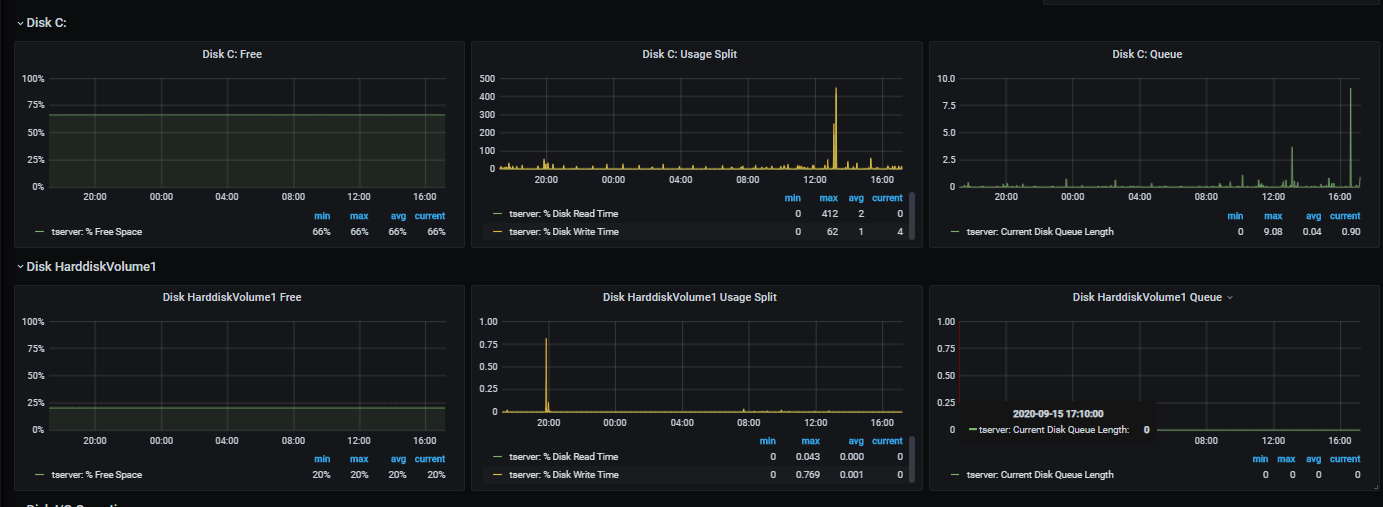This screenshot has height=507, width=1383.
Task: Sort Disk C: Free legend by max
Action: coord(359,216)
